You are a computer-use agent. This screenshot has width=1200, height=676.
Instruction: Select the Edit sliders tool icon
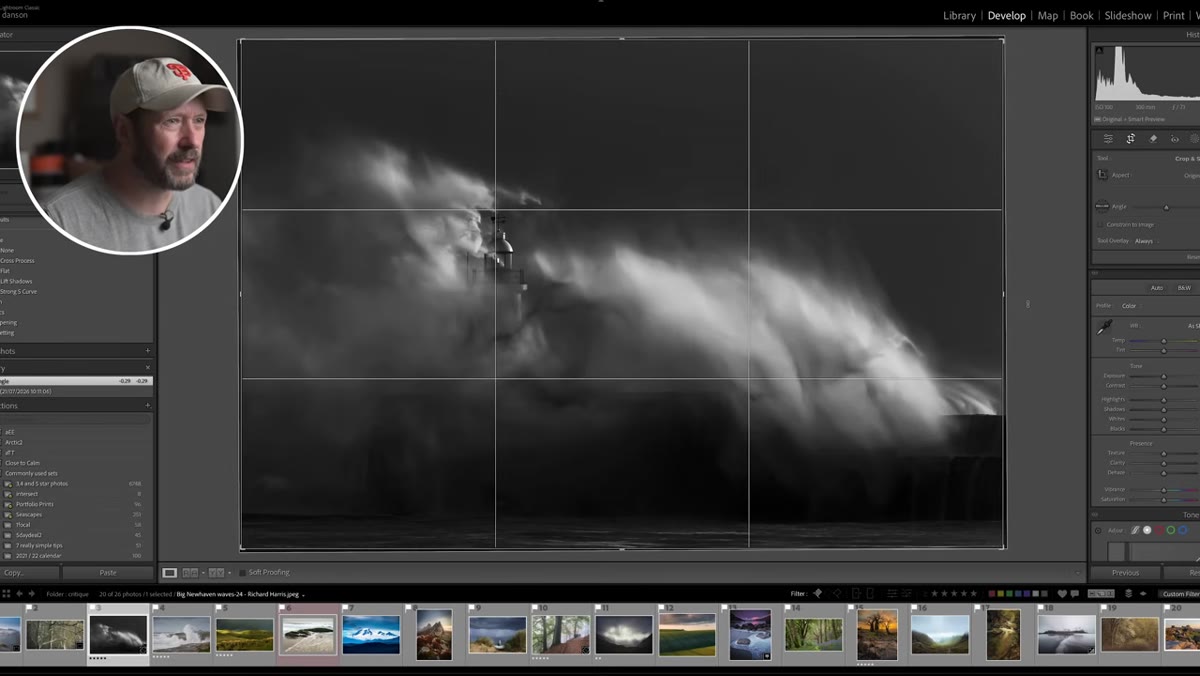click(1108, 139)
